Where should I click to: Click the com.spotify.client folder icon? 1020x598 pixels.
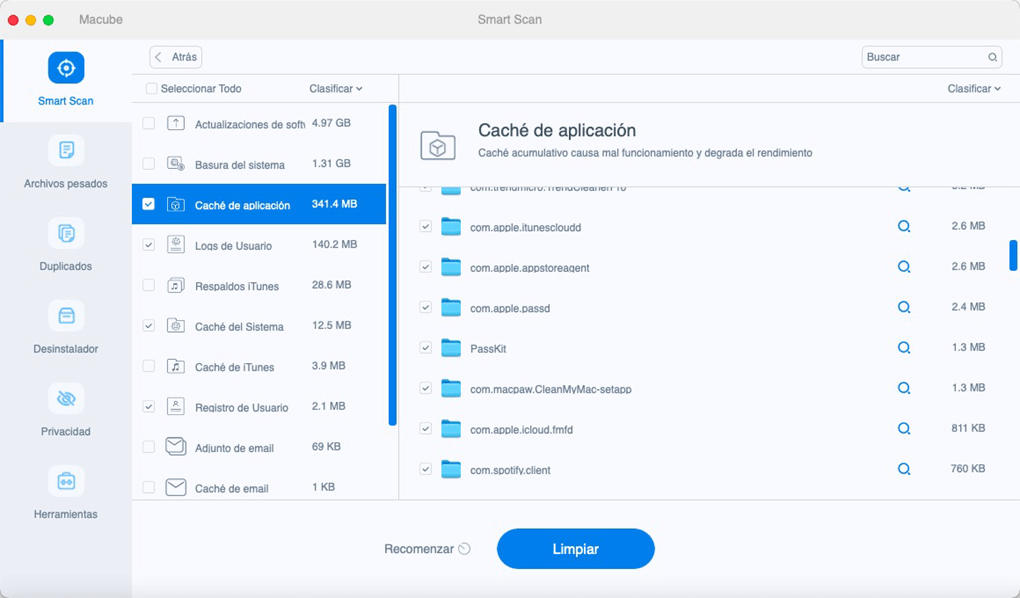pos(451,469)
